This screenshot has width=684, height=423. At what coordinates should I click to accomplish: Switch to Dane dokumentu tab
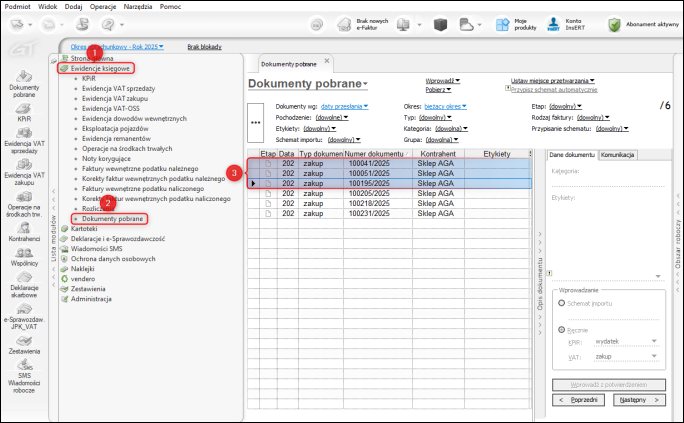point(572,155)
